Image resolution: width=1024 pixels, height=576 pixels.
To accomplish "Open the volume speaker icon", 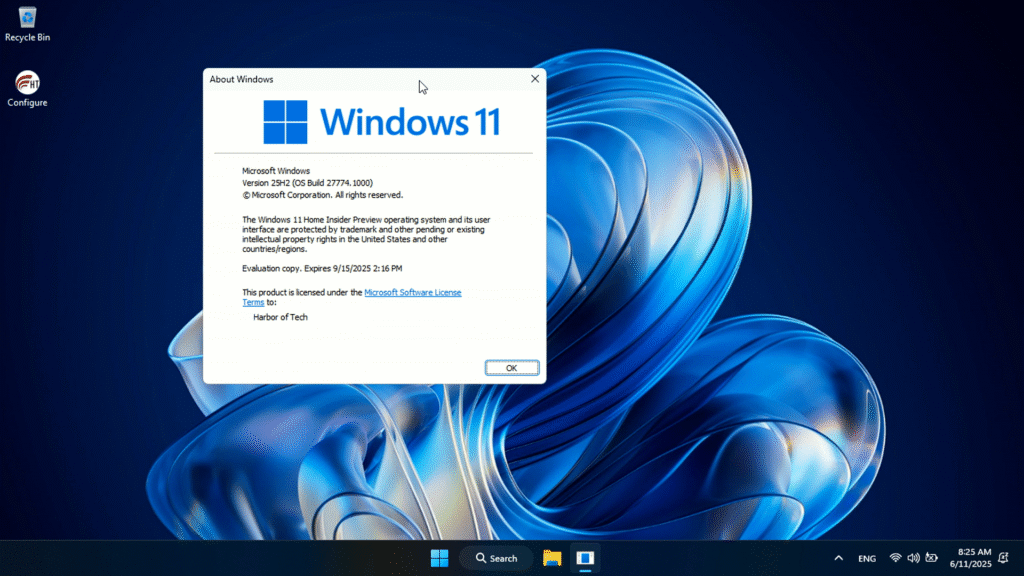I will tap(913, 558).
